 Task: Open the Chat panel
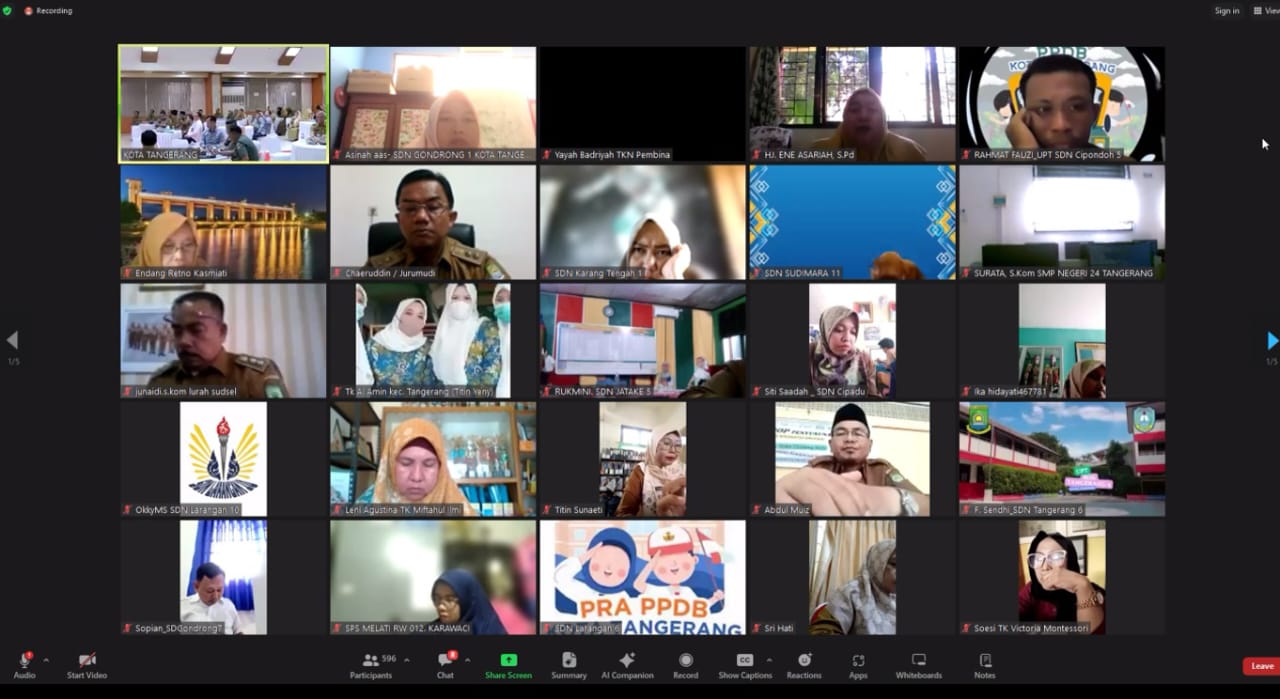445,664
